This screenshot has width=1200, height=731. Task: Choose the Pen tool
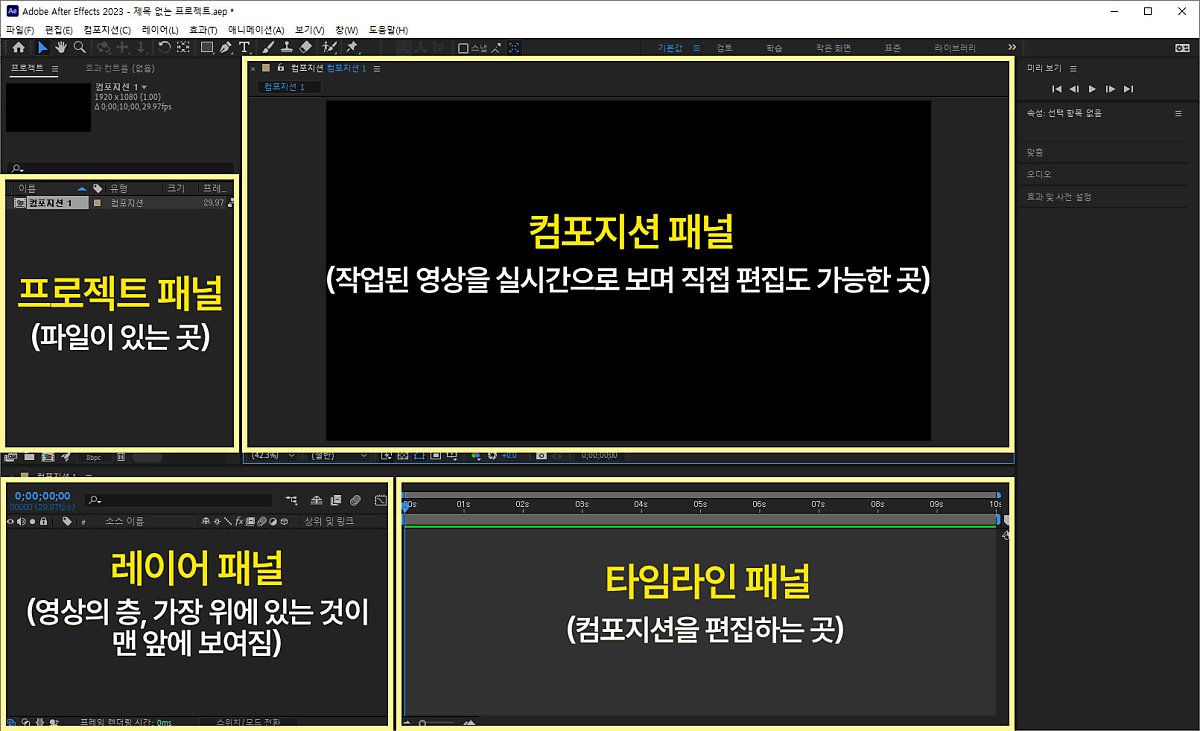coord(225,47)
